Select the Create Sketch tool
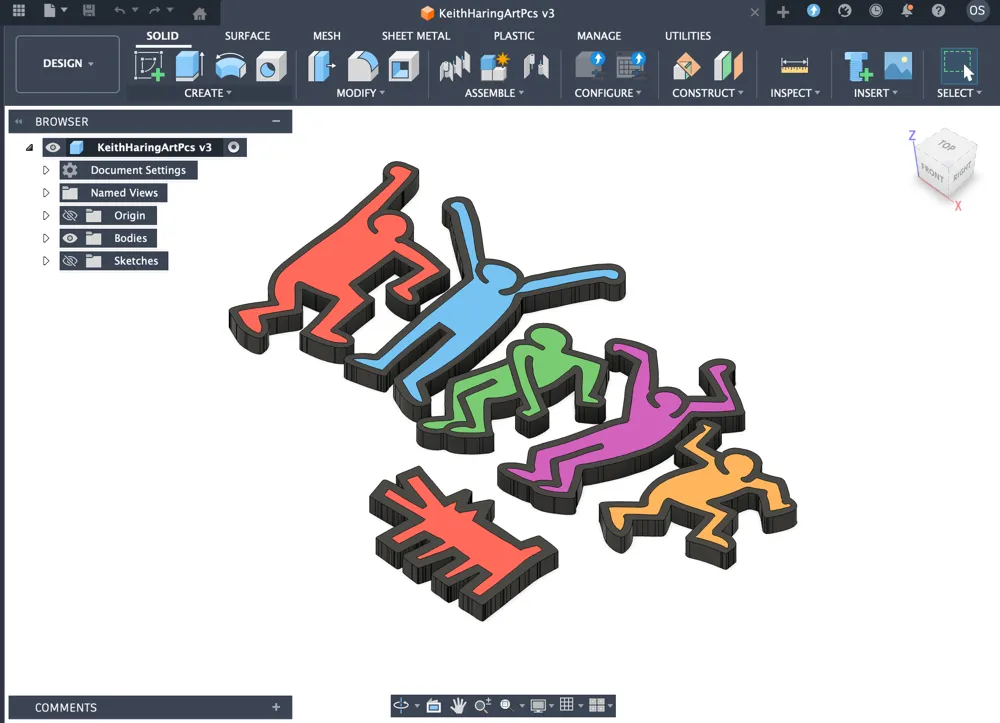 [x=149, y=65]
